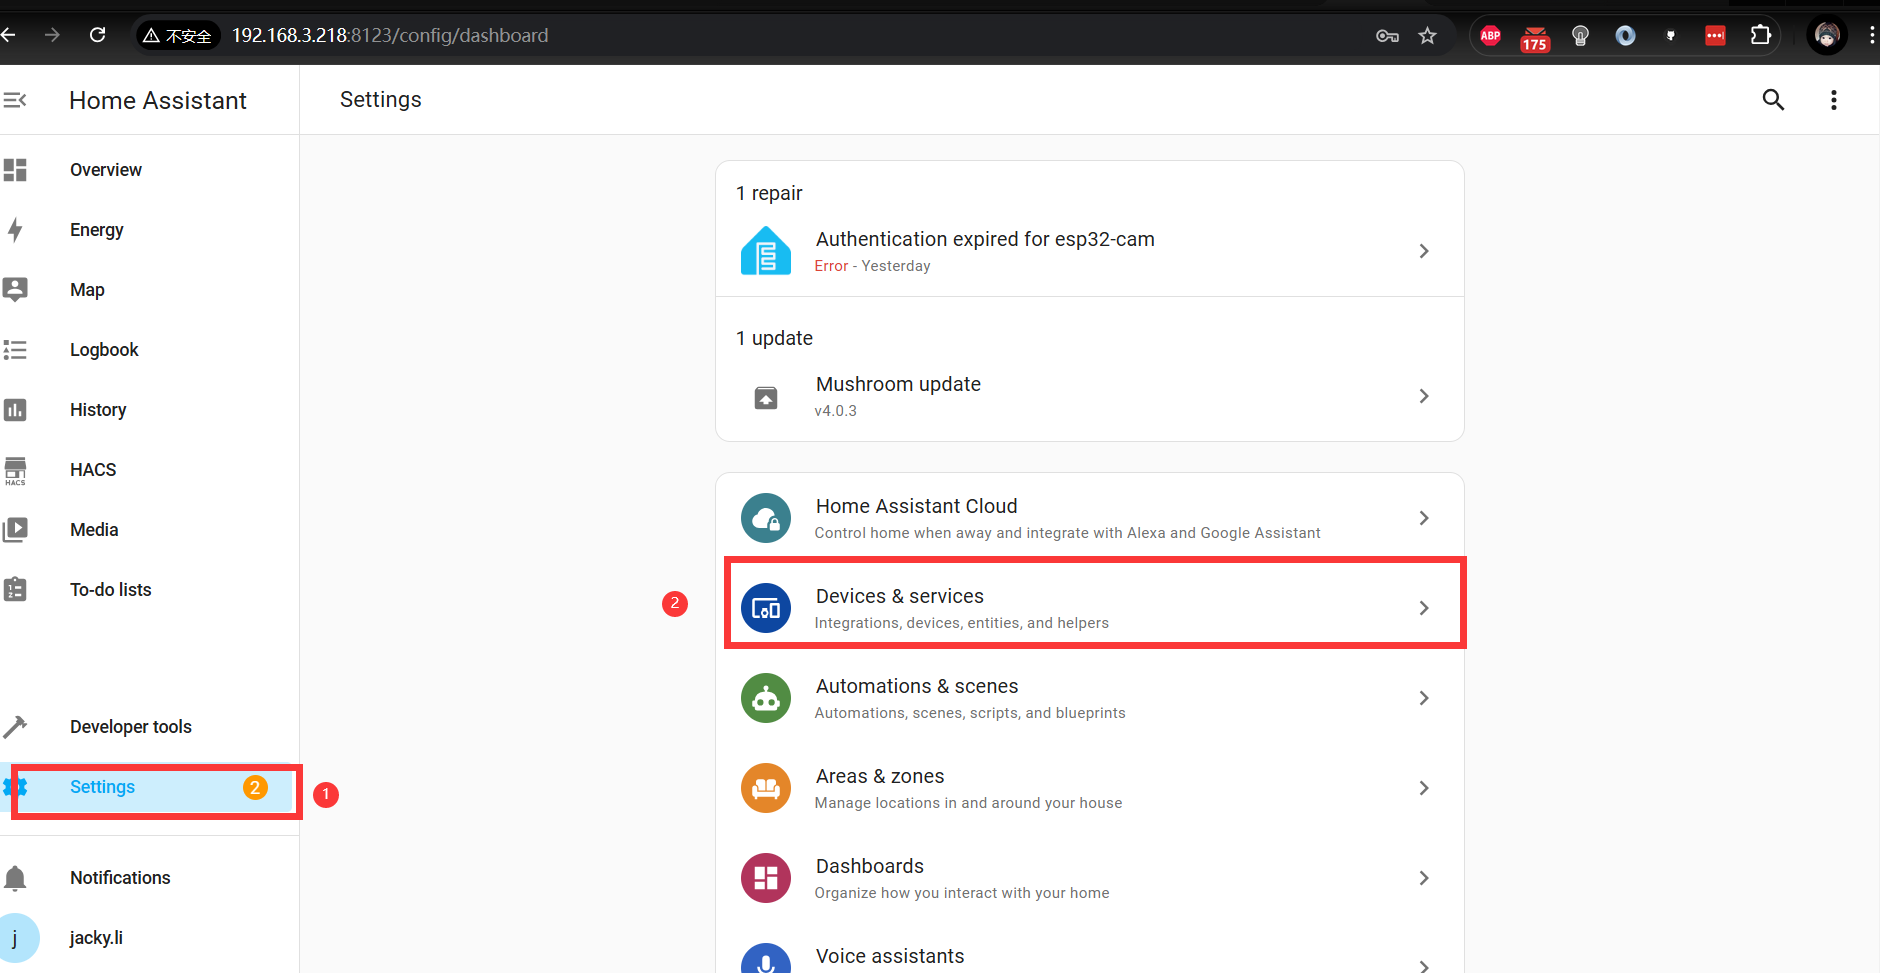This screenshot has width=1880, height=973.
Task: Click the insecure site warning badge
Action: pyautogui.click(x=178, y=36)
